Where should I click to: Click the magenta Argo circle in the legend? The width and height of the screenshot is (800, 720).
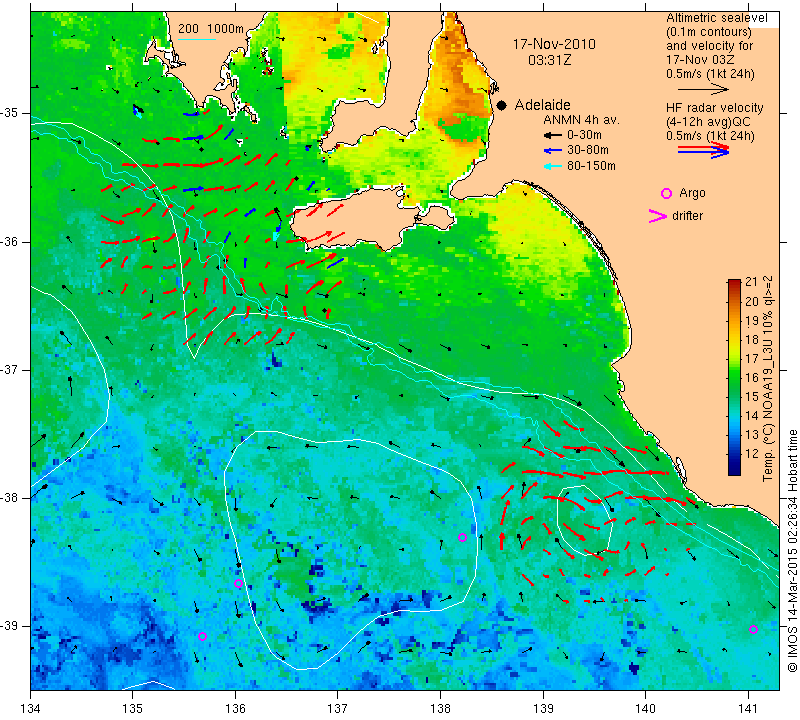click(666, 193)
